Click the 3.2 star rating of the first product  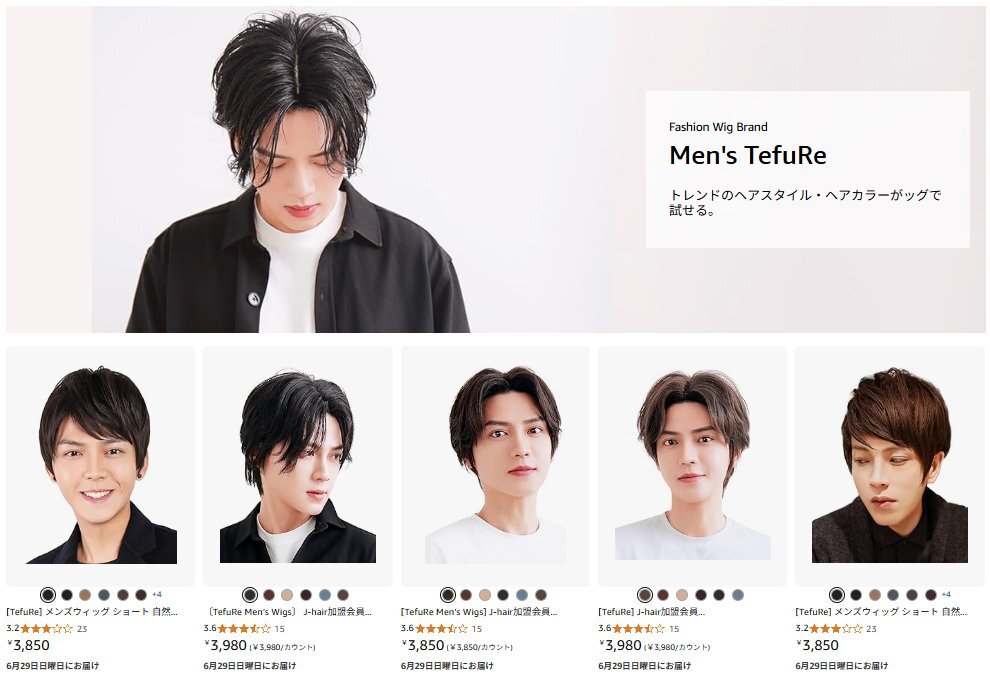[x=39, y=628]
